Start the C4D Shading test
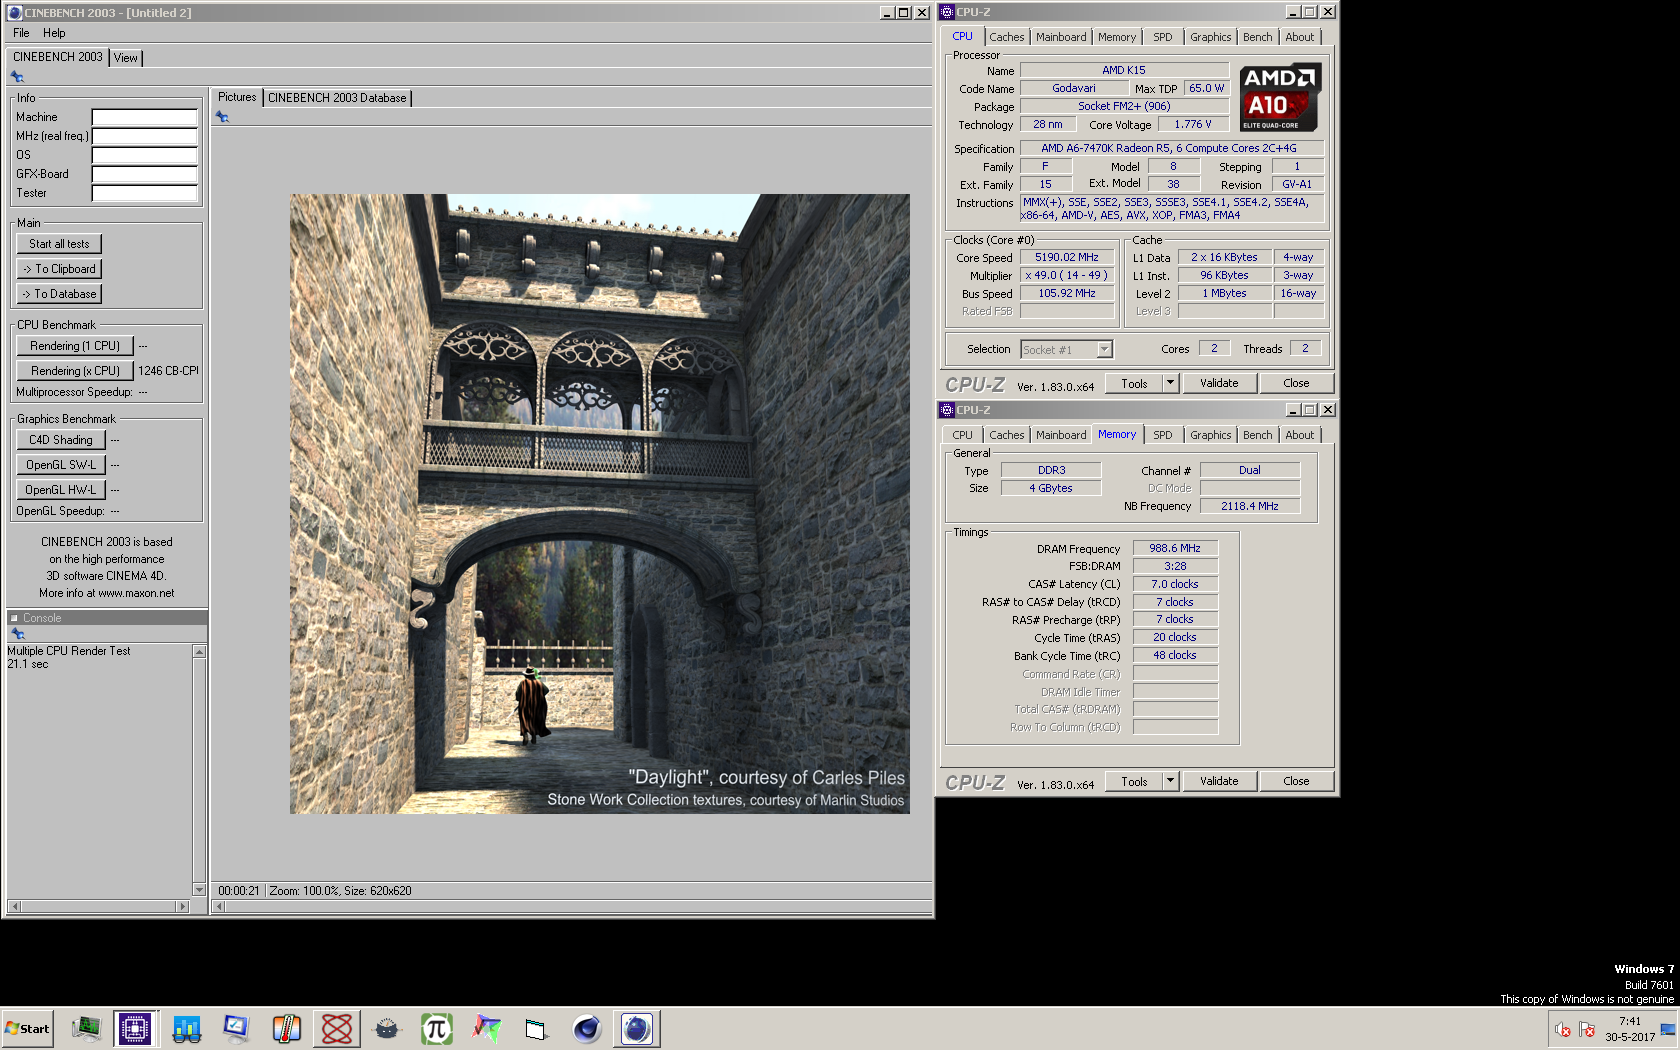This screenshot has height=1050, width=1680. click(x=61, y=440)
